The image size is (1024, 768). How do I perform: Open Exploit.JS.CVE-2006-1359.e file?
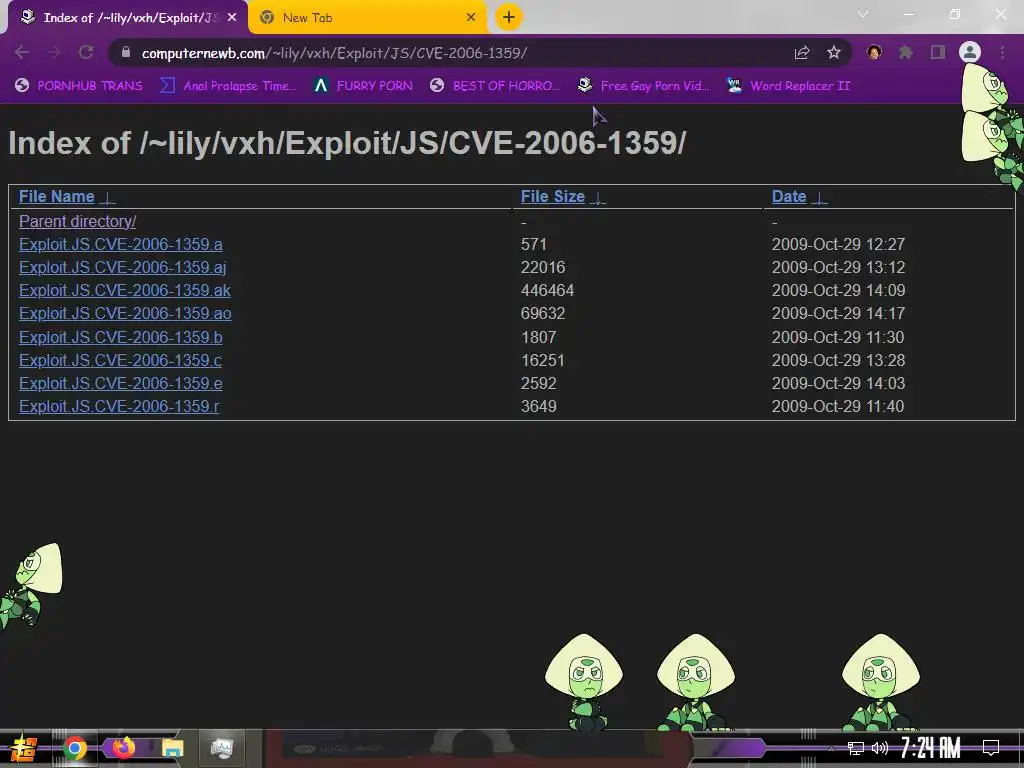(x=121, y=383)
